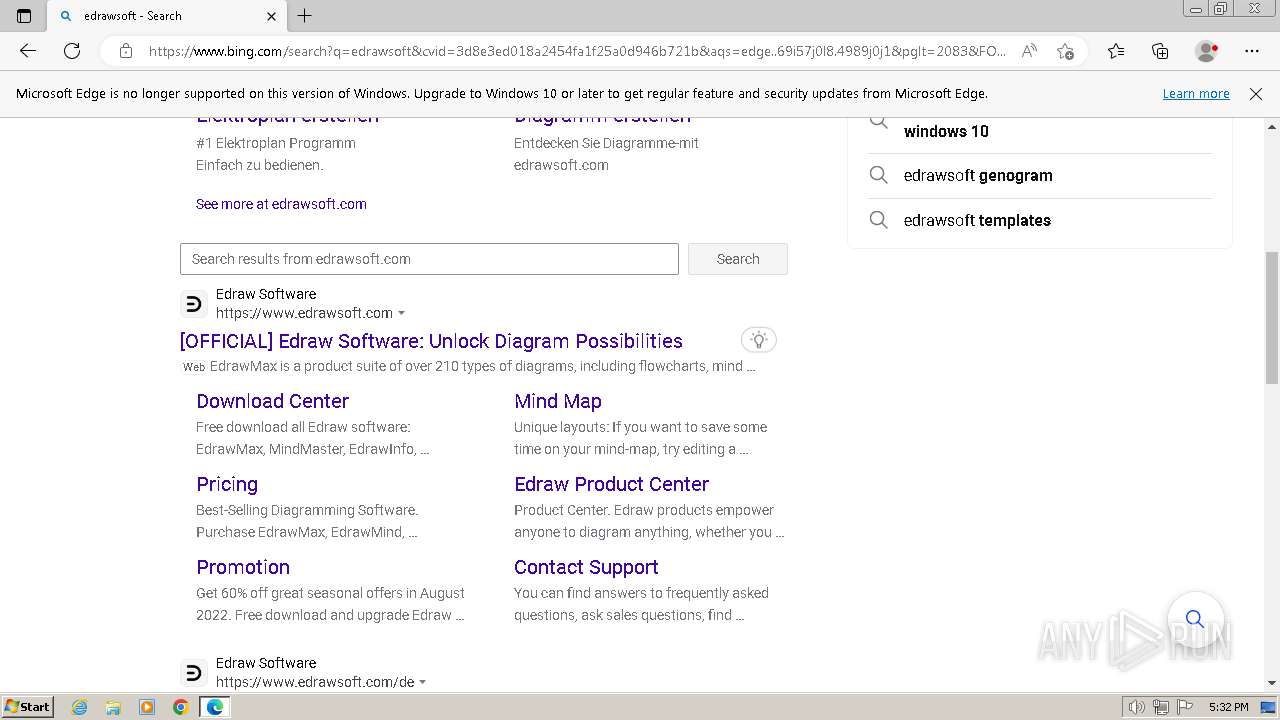Click the address bar URL
Screen dimensions: 1280x720
577,51
